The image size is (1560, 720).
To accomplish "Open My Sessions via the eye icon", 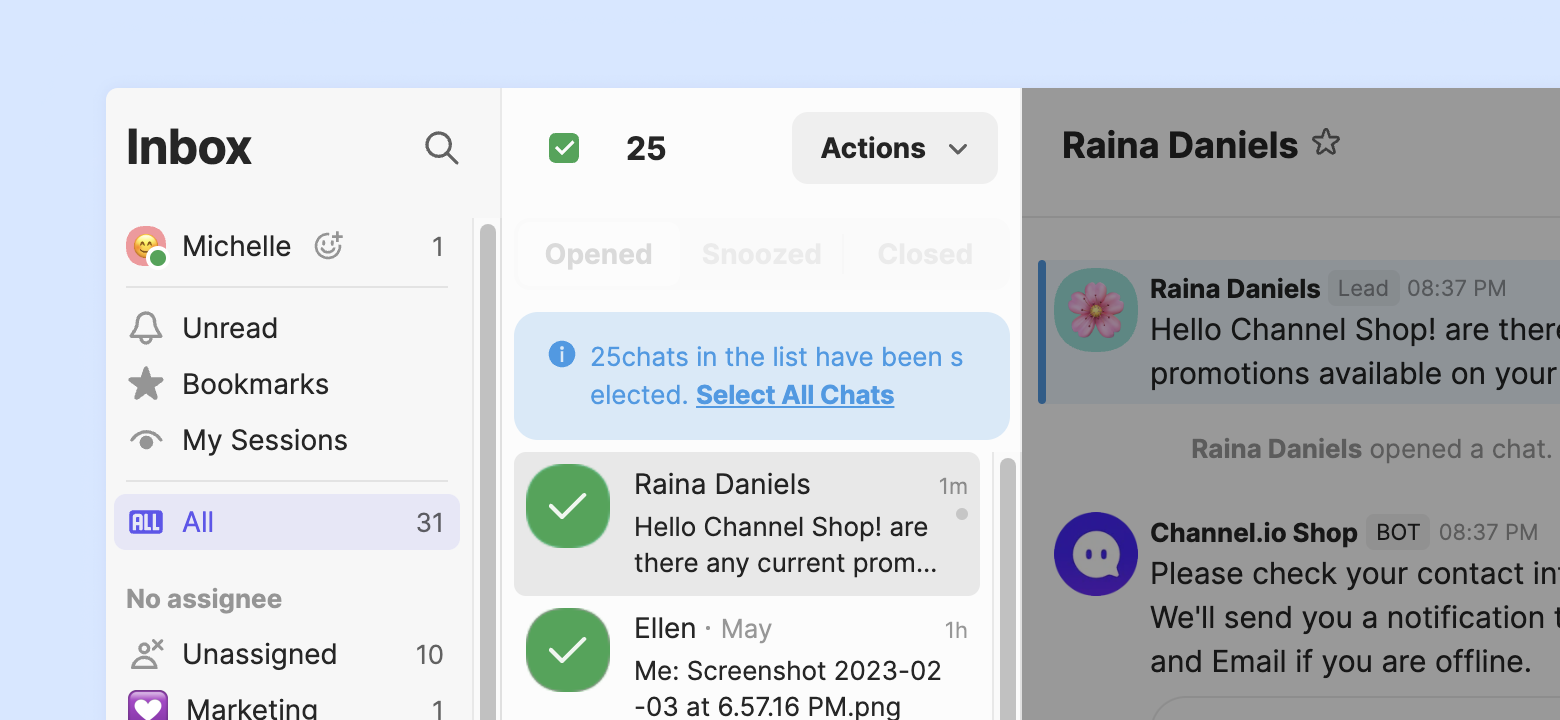I will (146, 440).
